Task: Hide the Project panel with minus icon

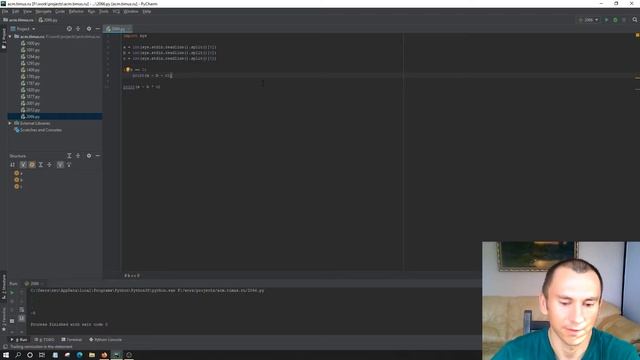Action: 98,29
